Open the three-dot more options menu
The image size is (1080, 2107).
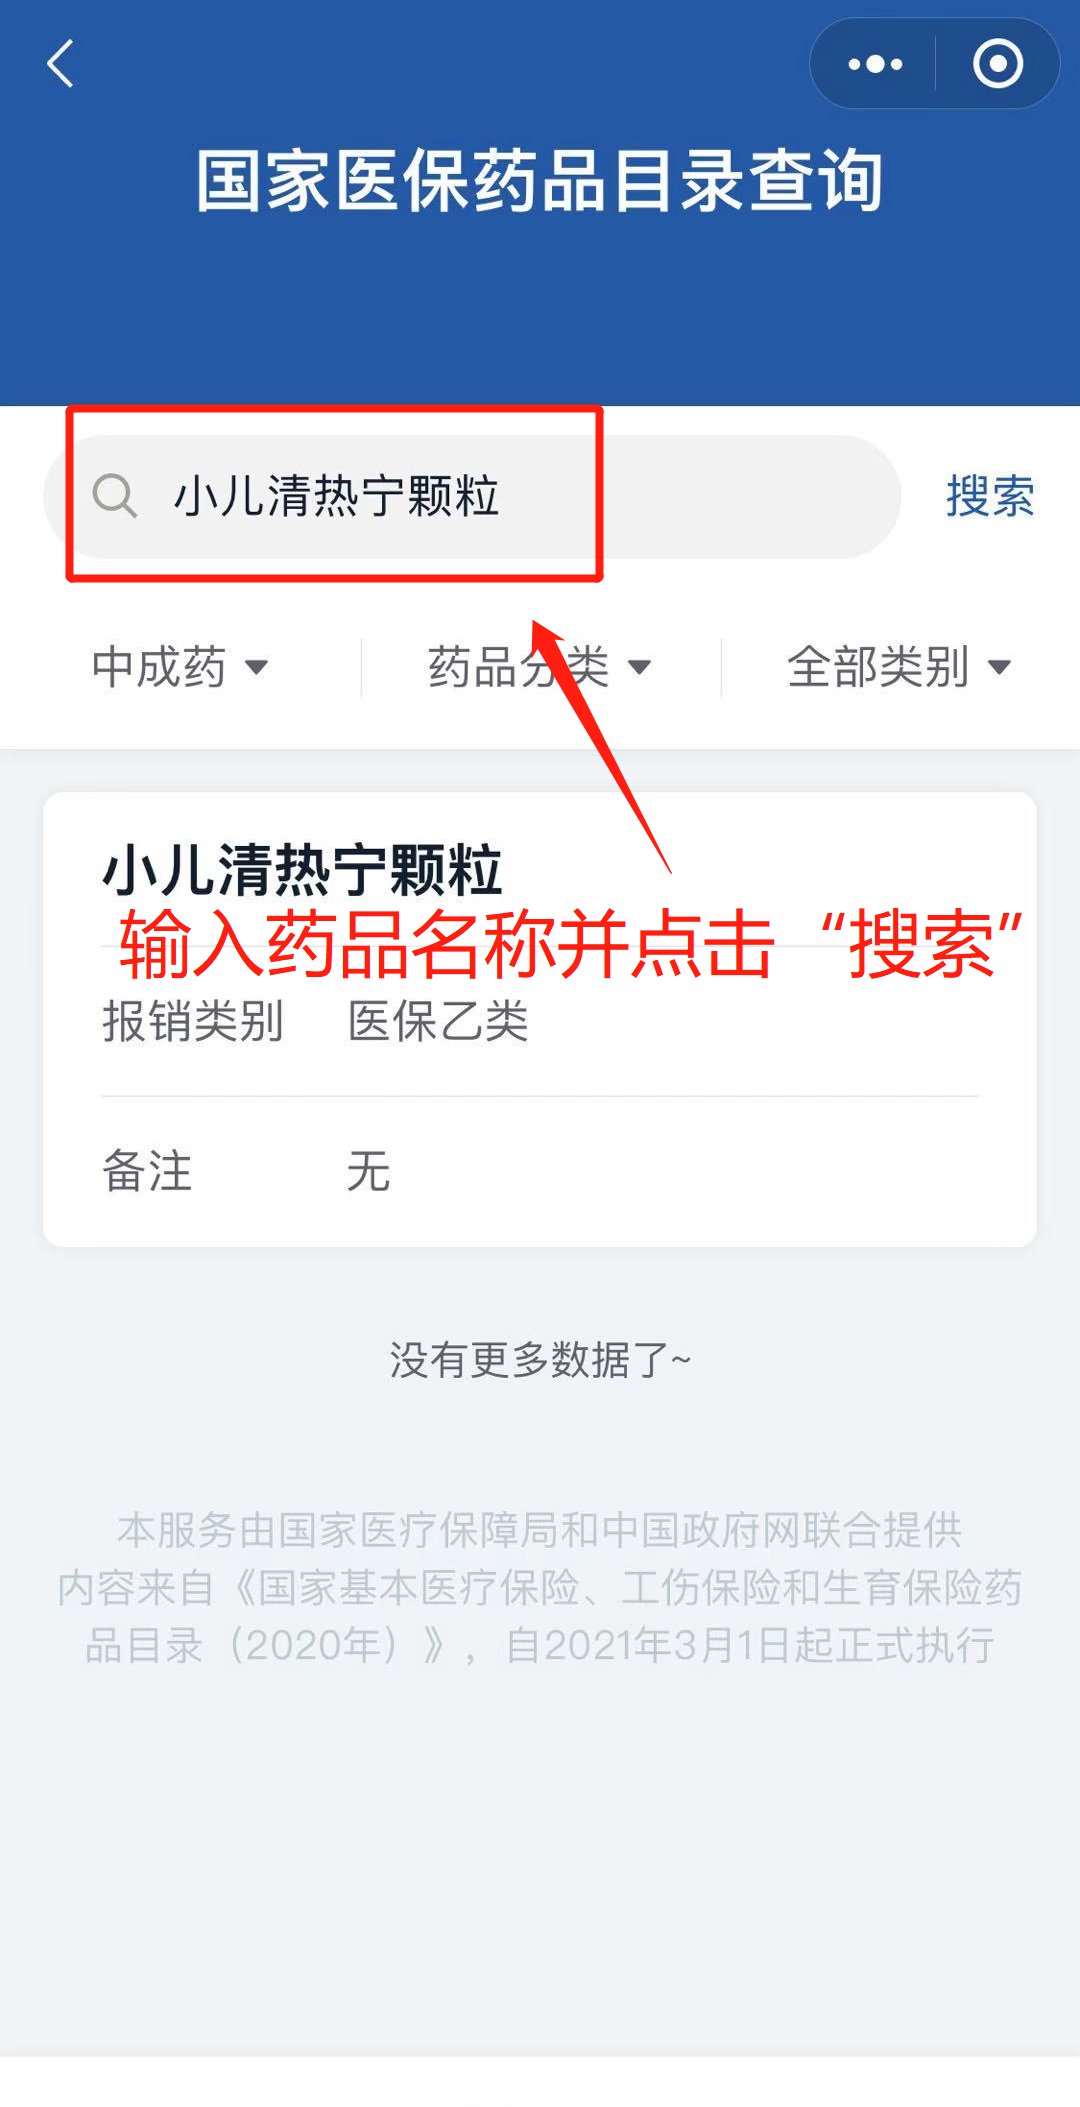874,64
